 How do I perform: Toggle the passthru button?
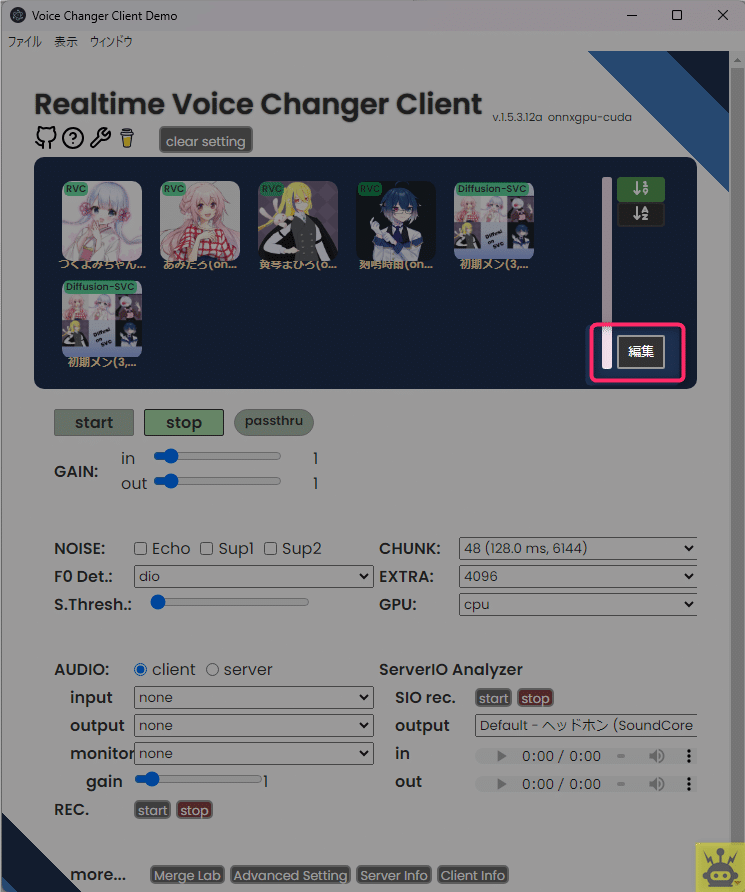click(x=274, y=422)
